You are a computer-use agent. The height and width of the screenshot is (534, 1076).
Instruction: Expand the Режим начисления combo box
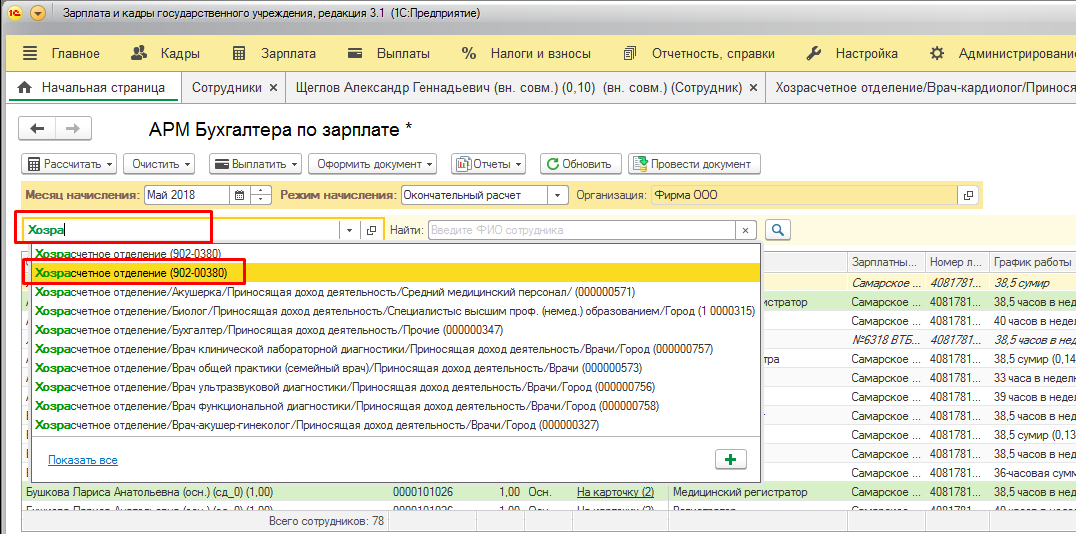click(558, 195)
